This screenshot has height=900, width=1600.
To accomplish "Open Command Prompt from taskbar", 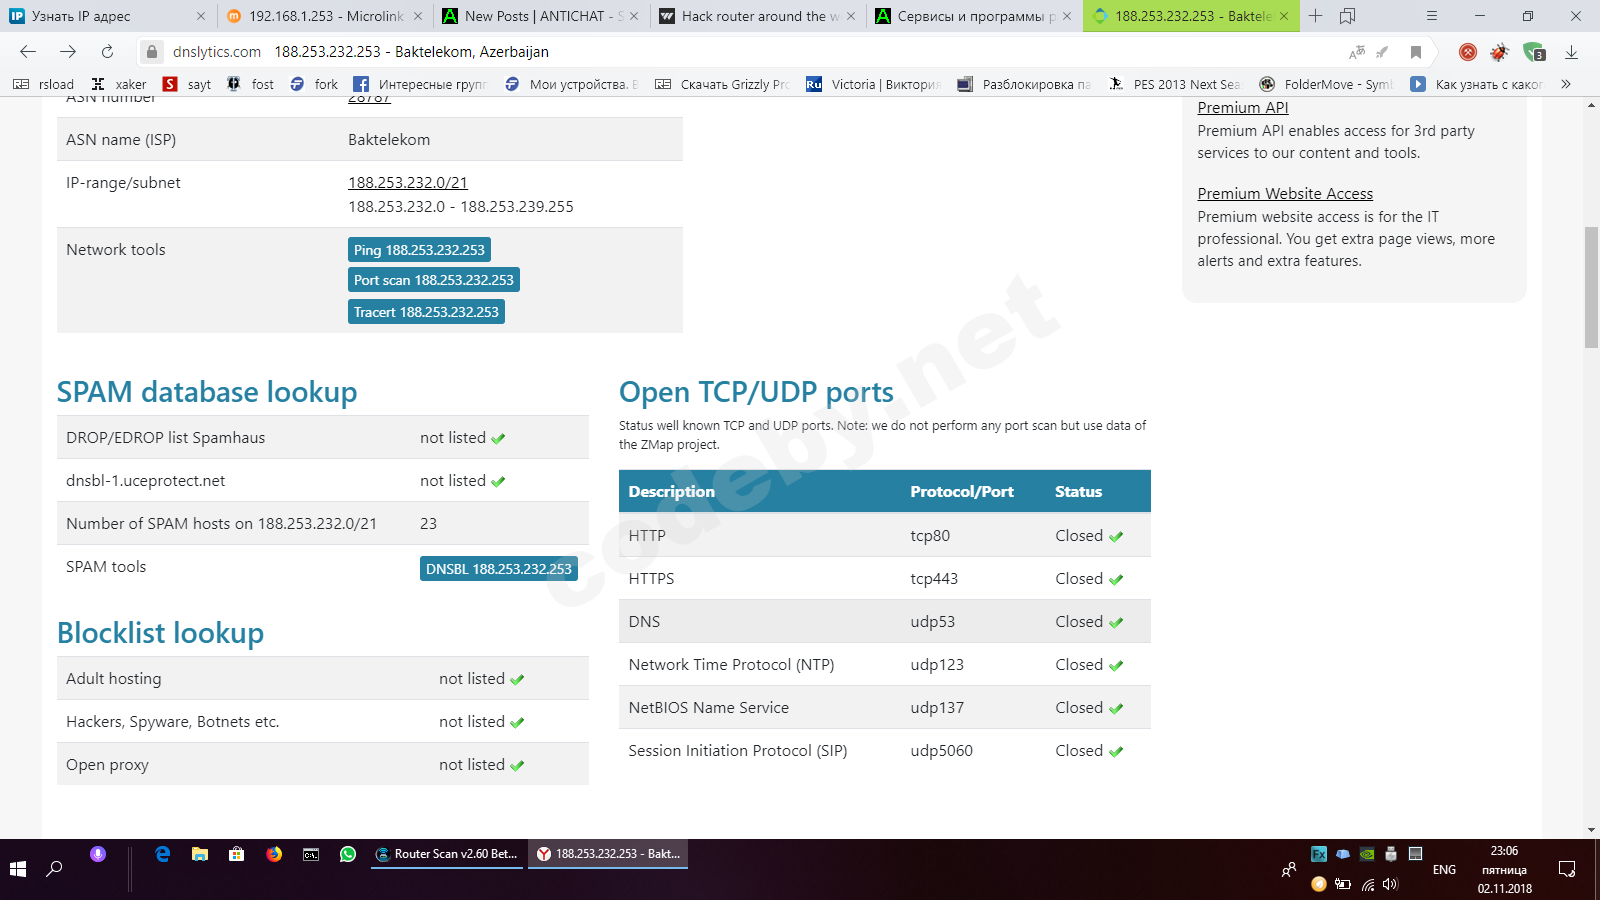I will pyautogui.click(x=311, y=854).
